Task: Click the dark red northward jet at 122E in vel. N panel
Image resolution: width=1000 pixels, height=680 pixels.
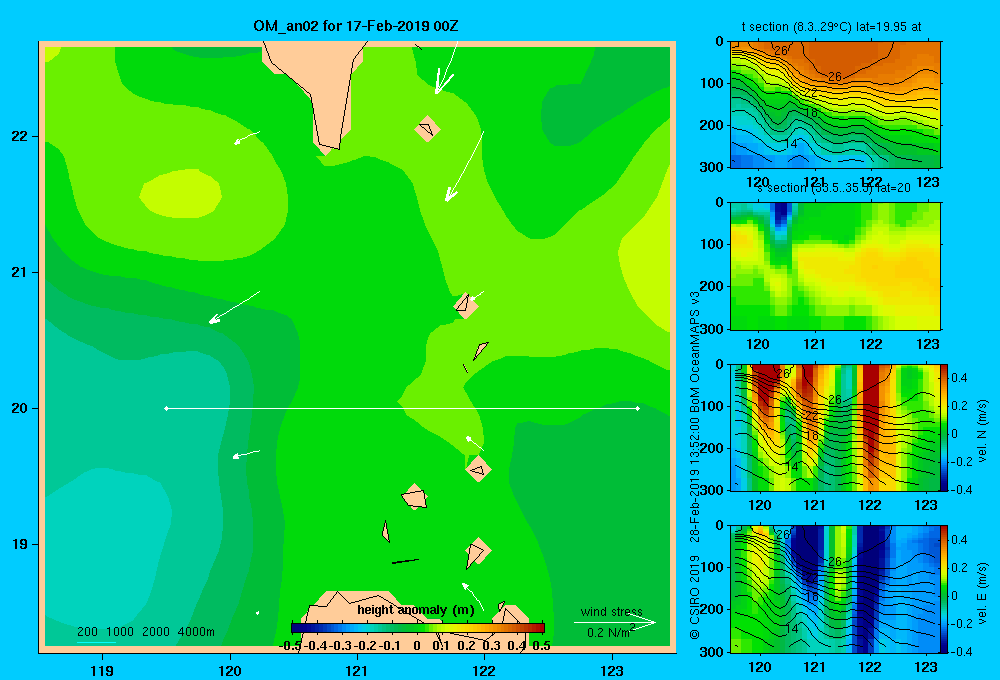Action: coord(871,421)
